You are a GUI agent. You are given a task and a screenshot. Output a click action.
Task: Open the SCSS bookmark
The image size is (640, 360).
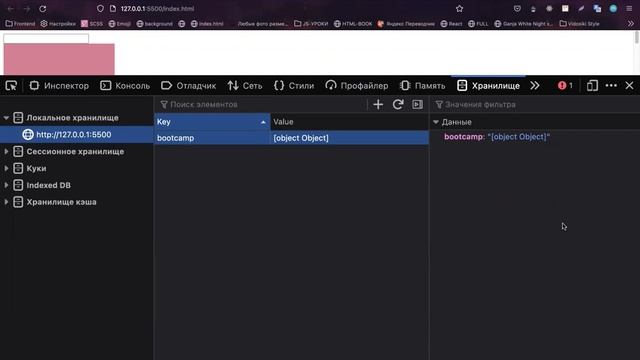[92, 24]
